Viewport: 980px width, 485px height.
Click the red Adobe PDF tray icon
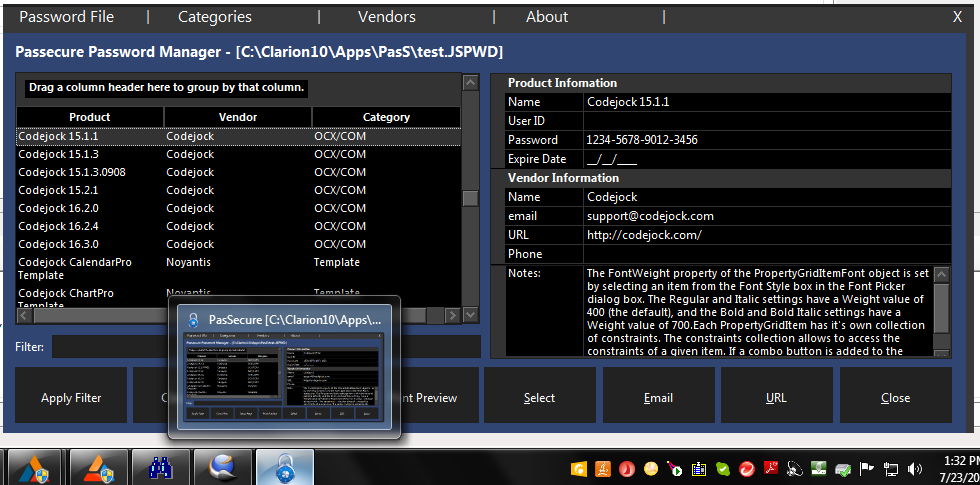[x=771, y=468]
